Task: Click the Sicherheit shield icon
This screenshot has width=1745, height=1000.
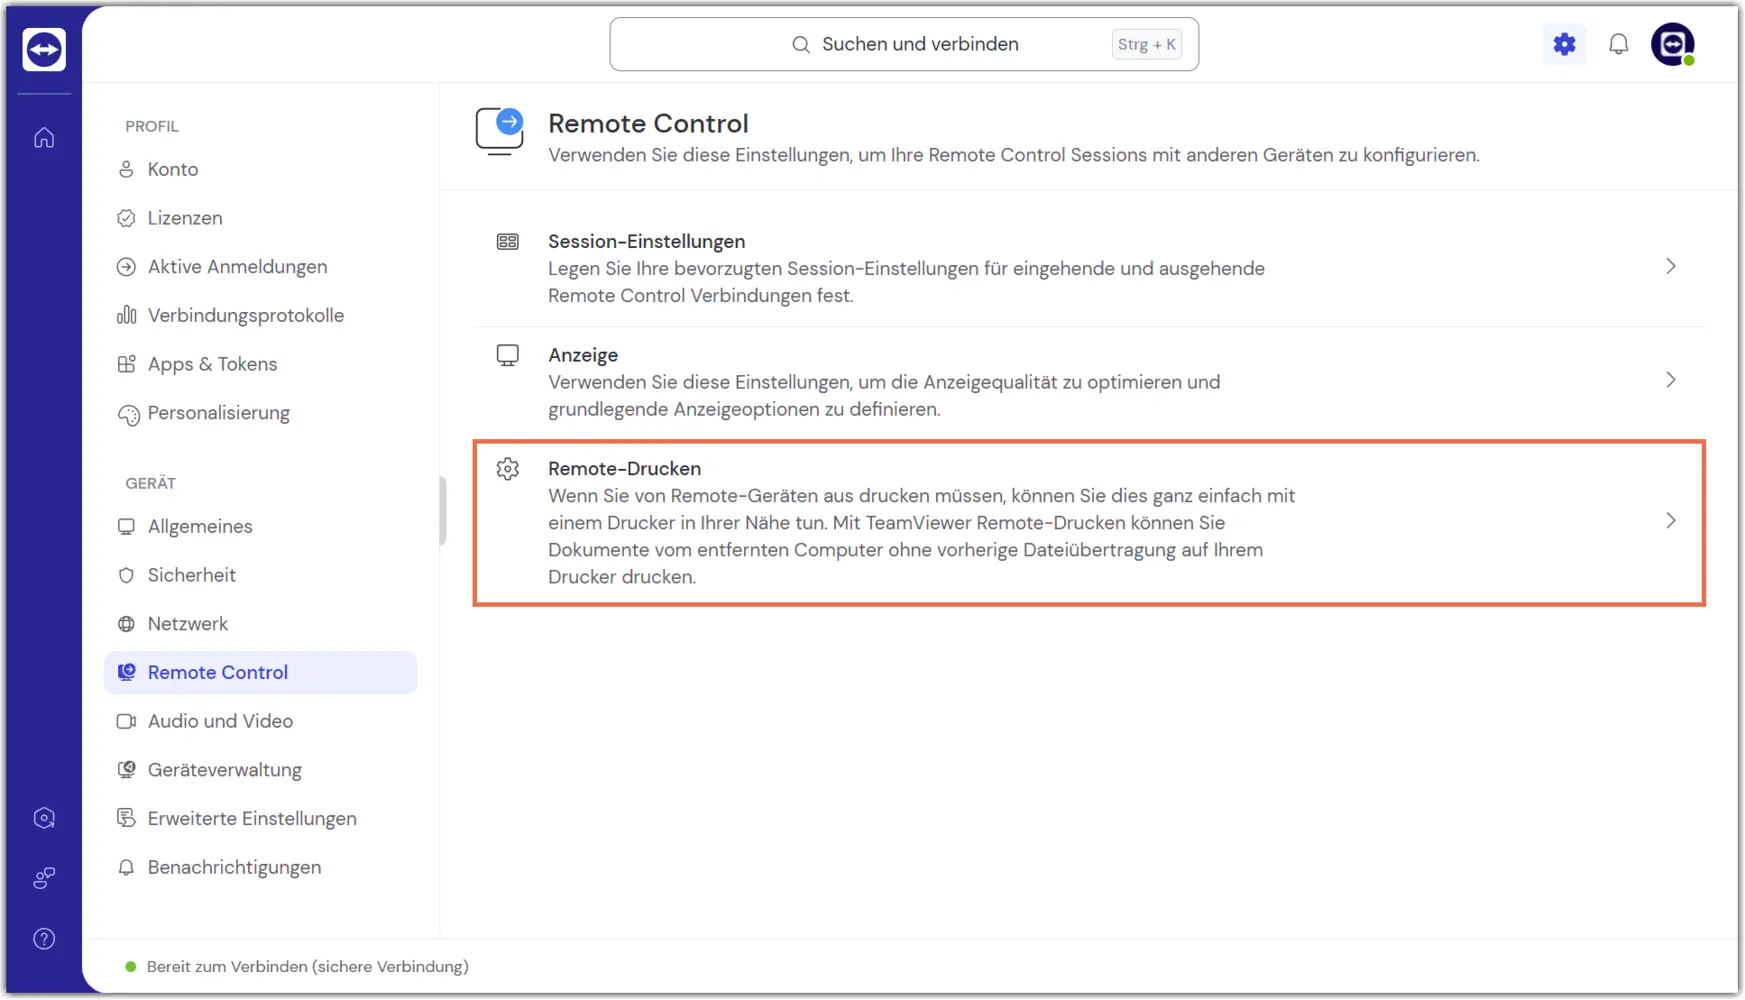Action: [126, 575]
